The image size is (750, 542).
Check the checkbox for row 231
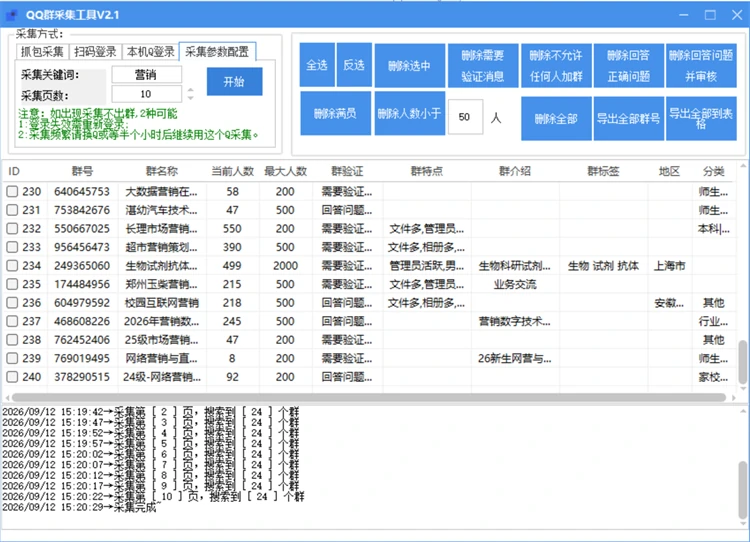12,210
